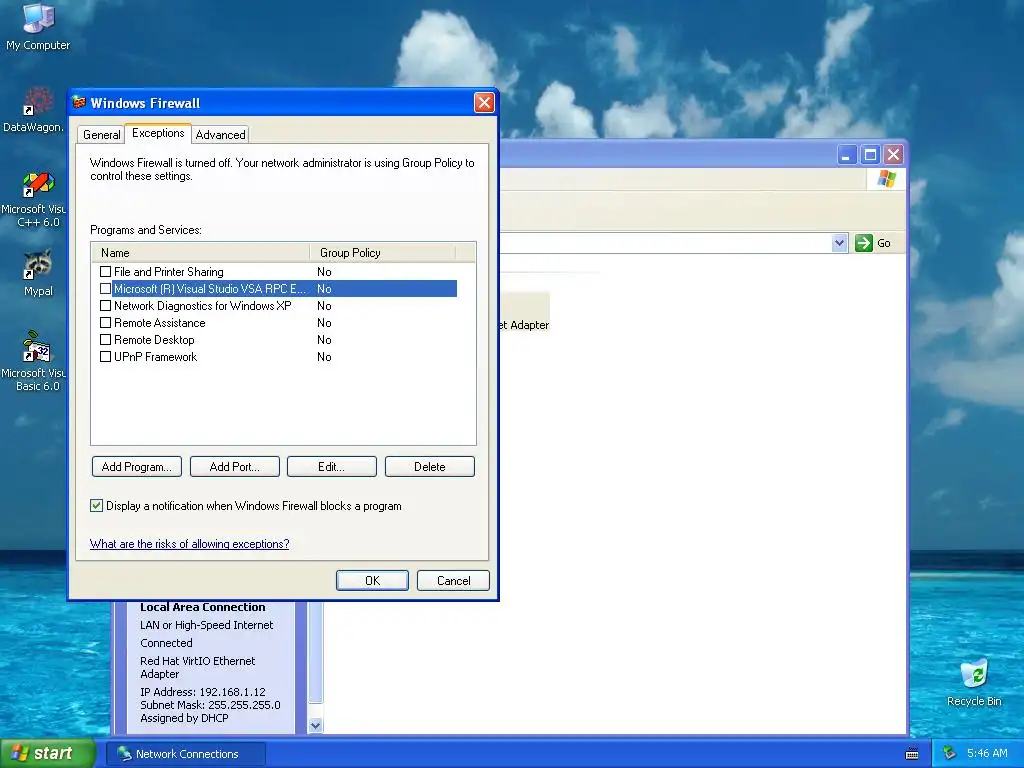Minimize the Network Connections window

[x=847, y=155]
